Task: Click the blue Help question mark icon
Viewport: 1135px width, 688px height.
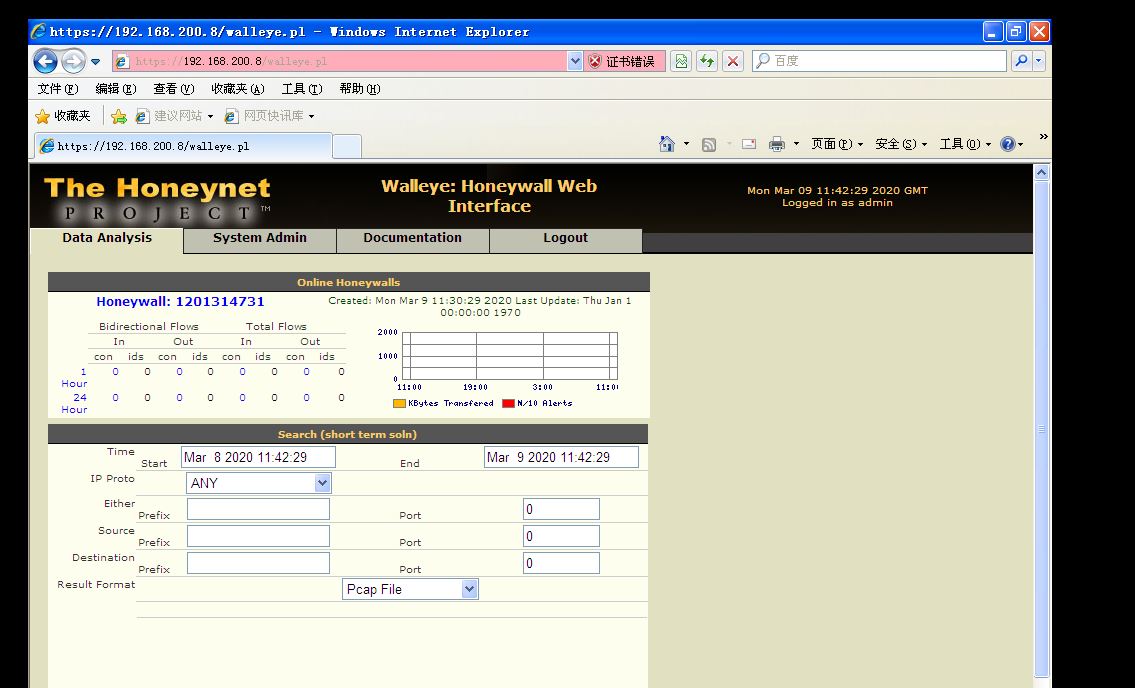Action: (1008, 144)
